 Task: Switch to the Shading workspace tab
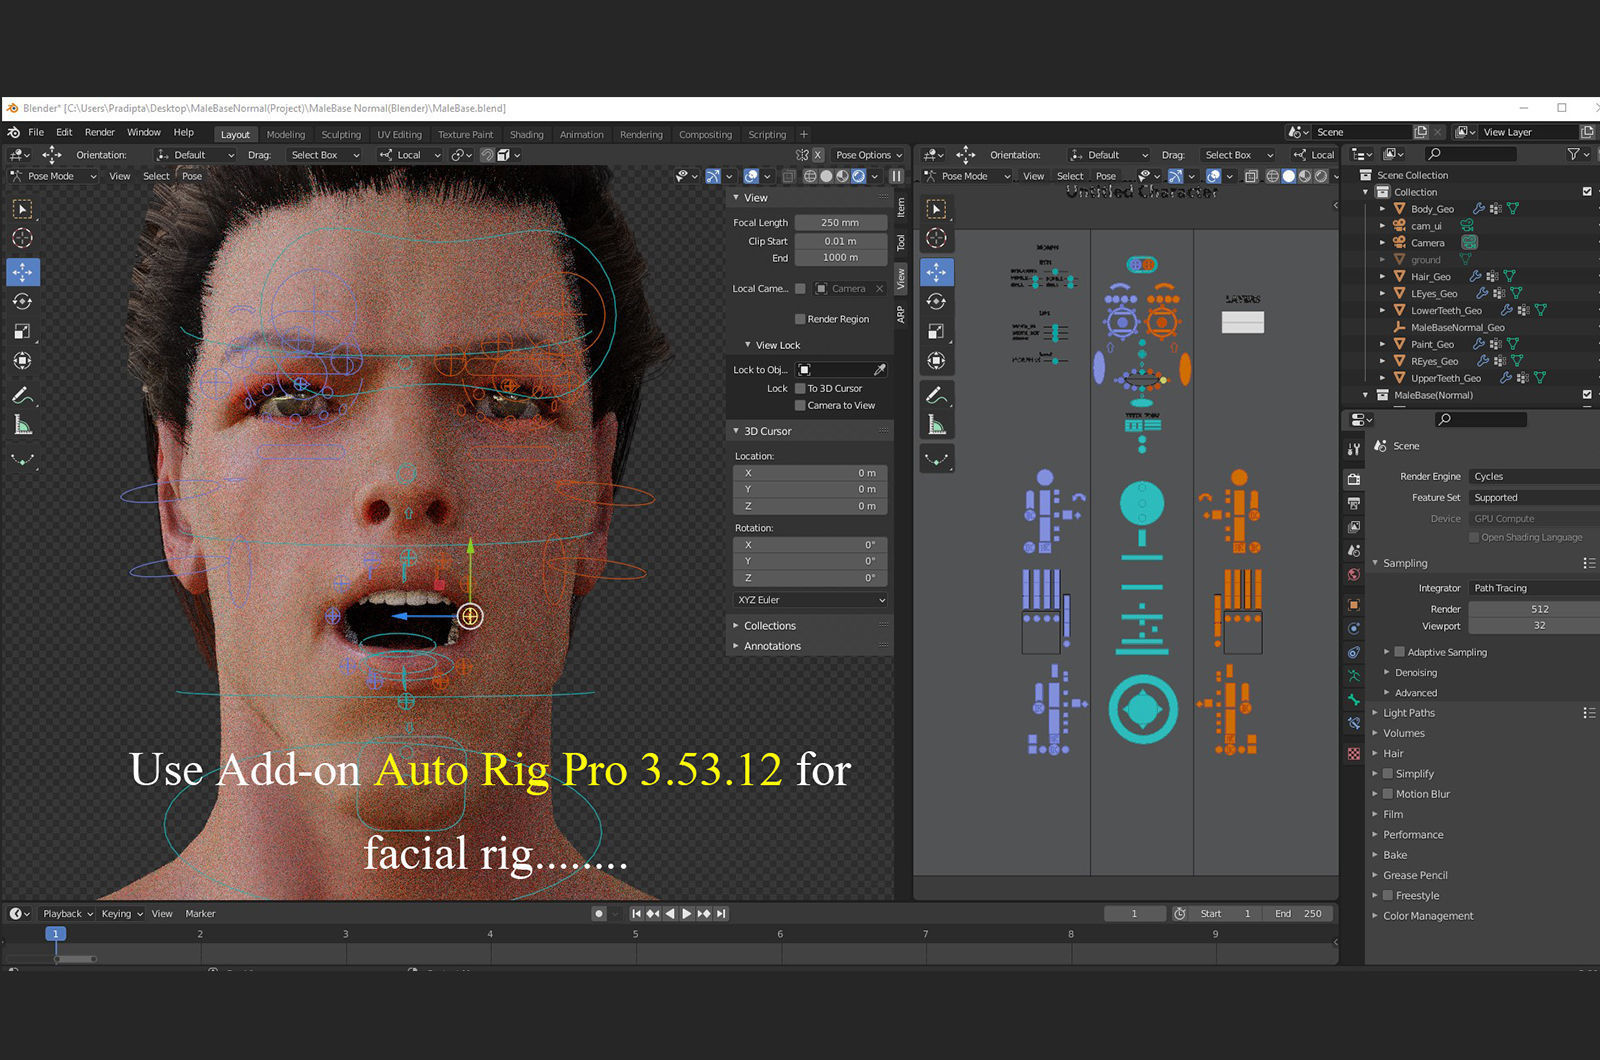tap(527, 134)
